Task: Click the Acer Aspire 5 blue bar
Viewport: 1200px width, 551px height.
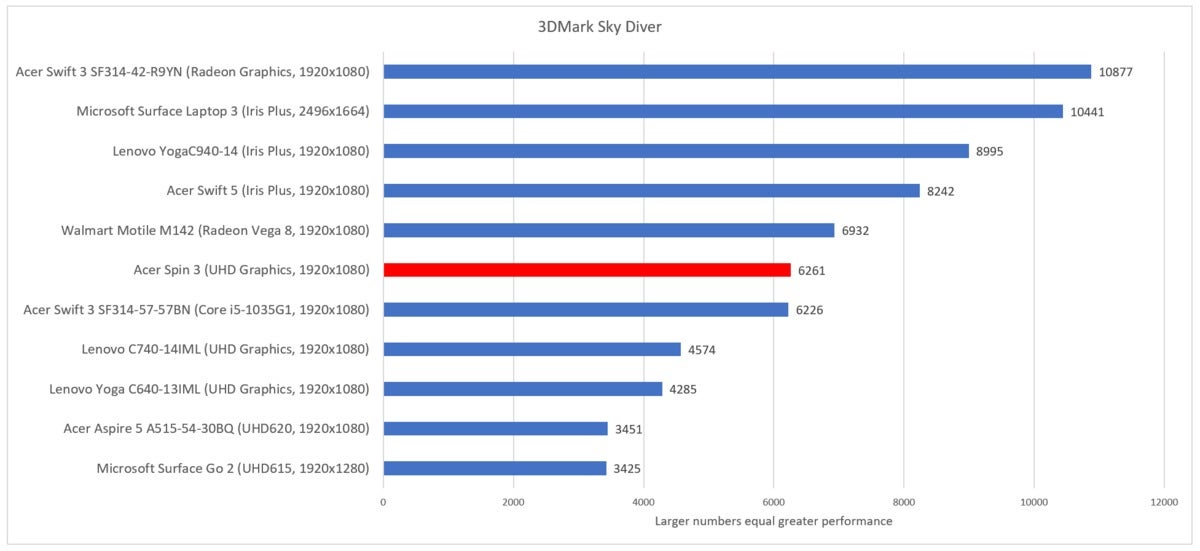Action: click(496, 428)
